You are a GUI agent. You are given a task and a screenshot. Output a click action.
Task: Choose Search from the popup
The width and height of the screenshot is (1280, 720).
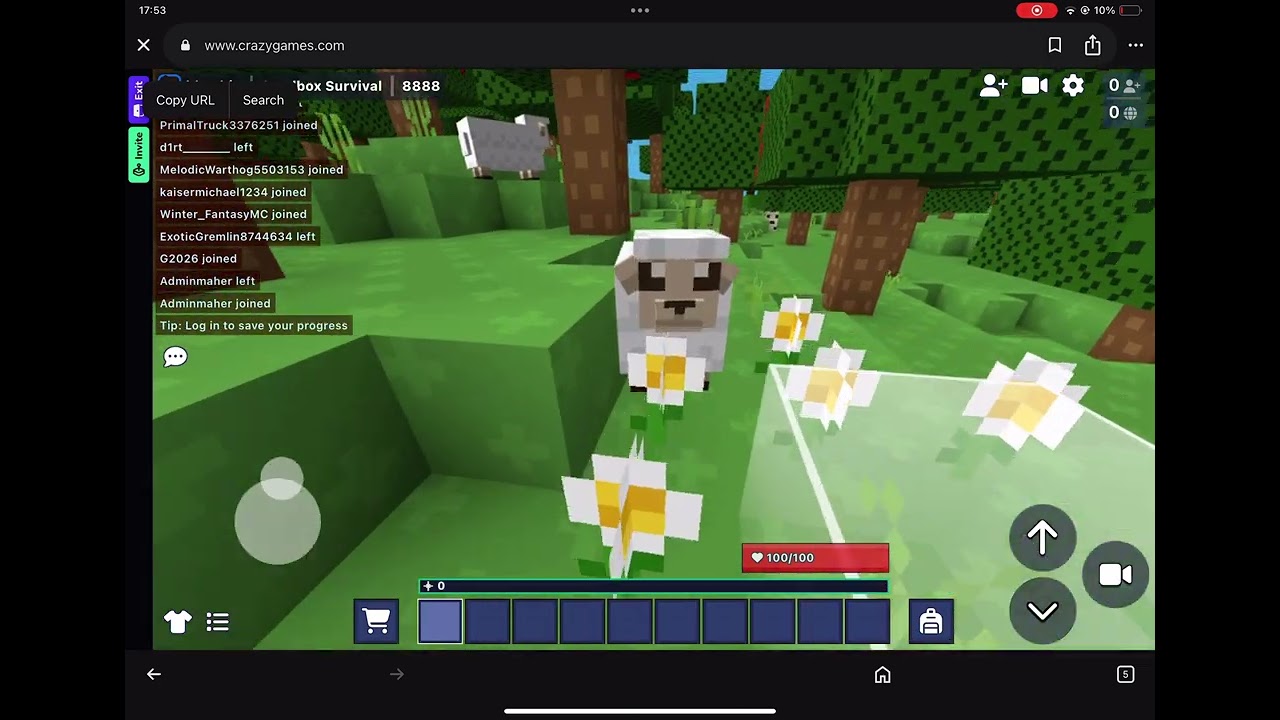263,100
